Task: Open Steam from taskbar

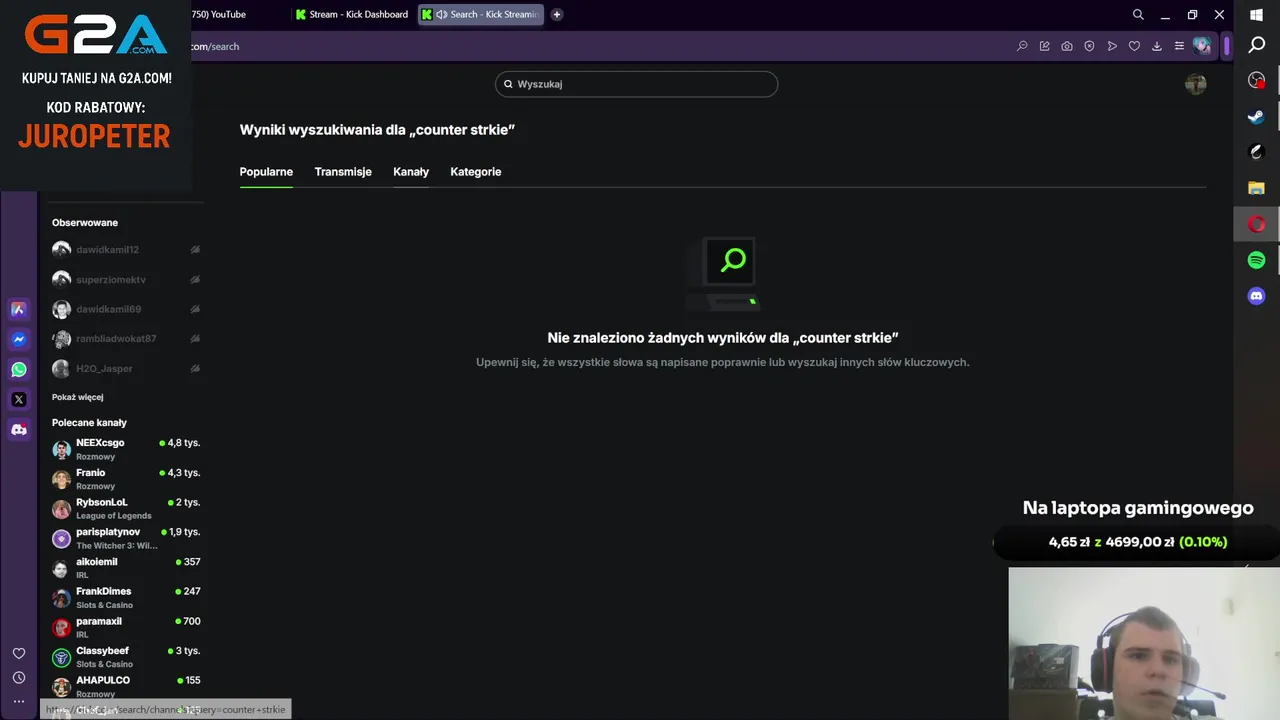Action: (1257, 116)
